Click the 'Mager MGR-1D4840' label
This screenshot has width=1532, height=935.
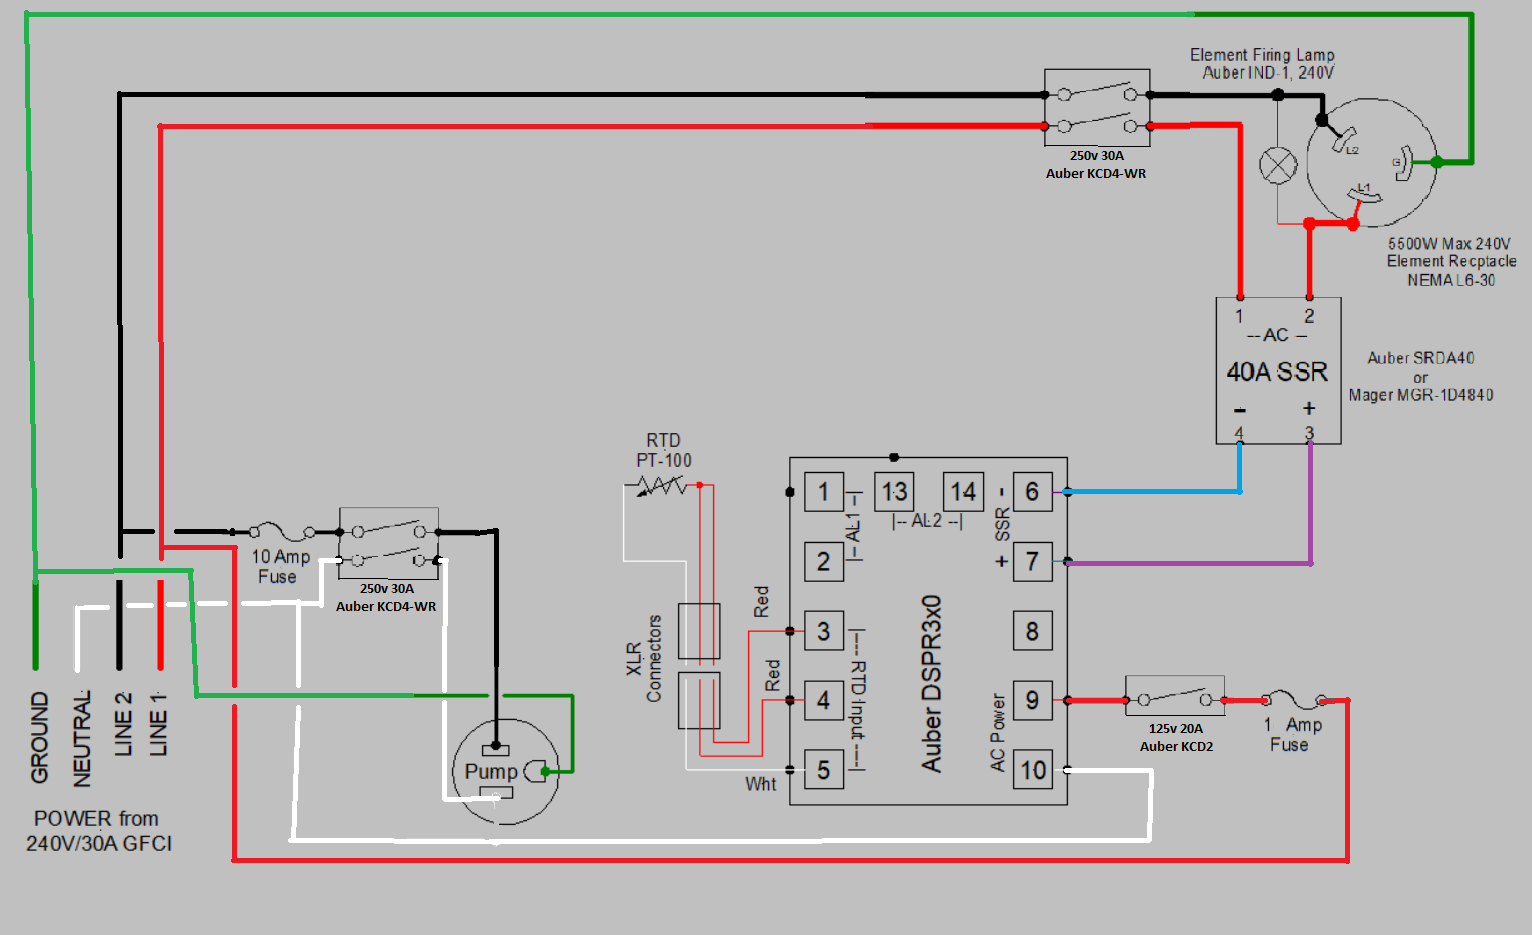1421,395
